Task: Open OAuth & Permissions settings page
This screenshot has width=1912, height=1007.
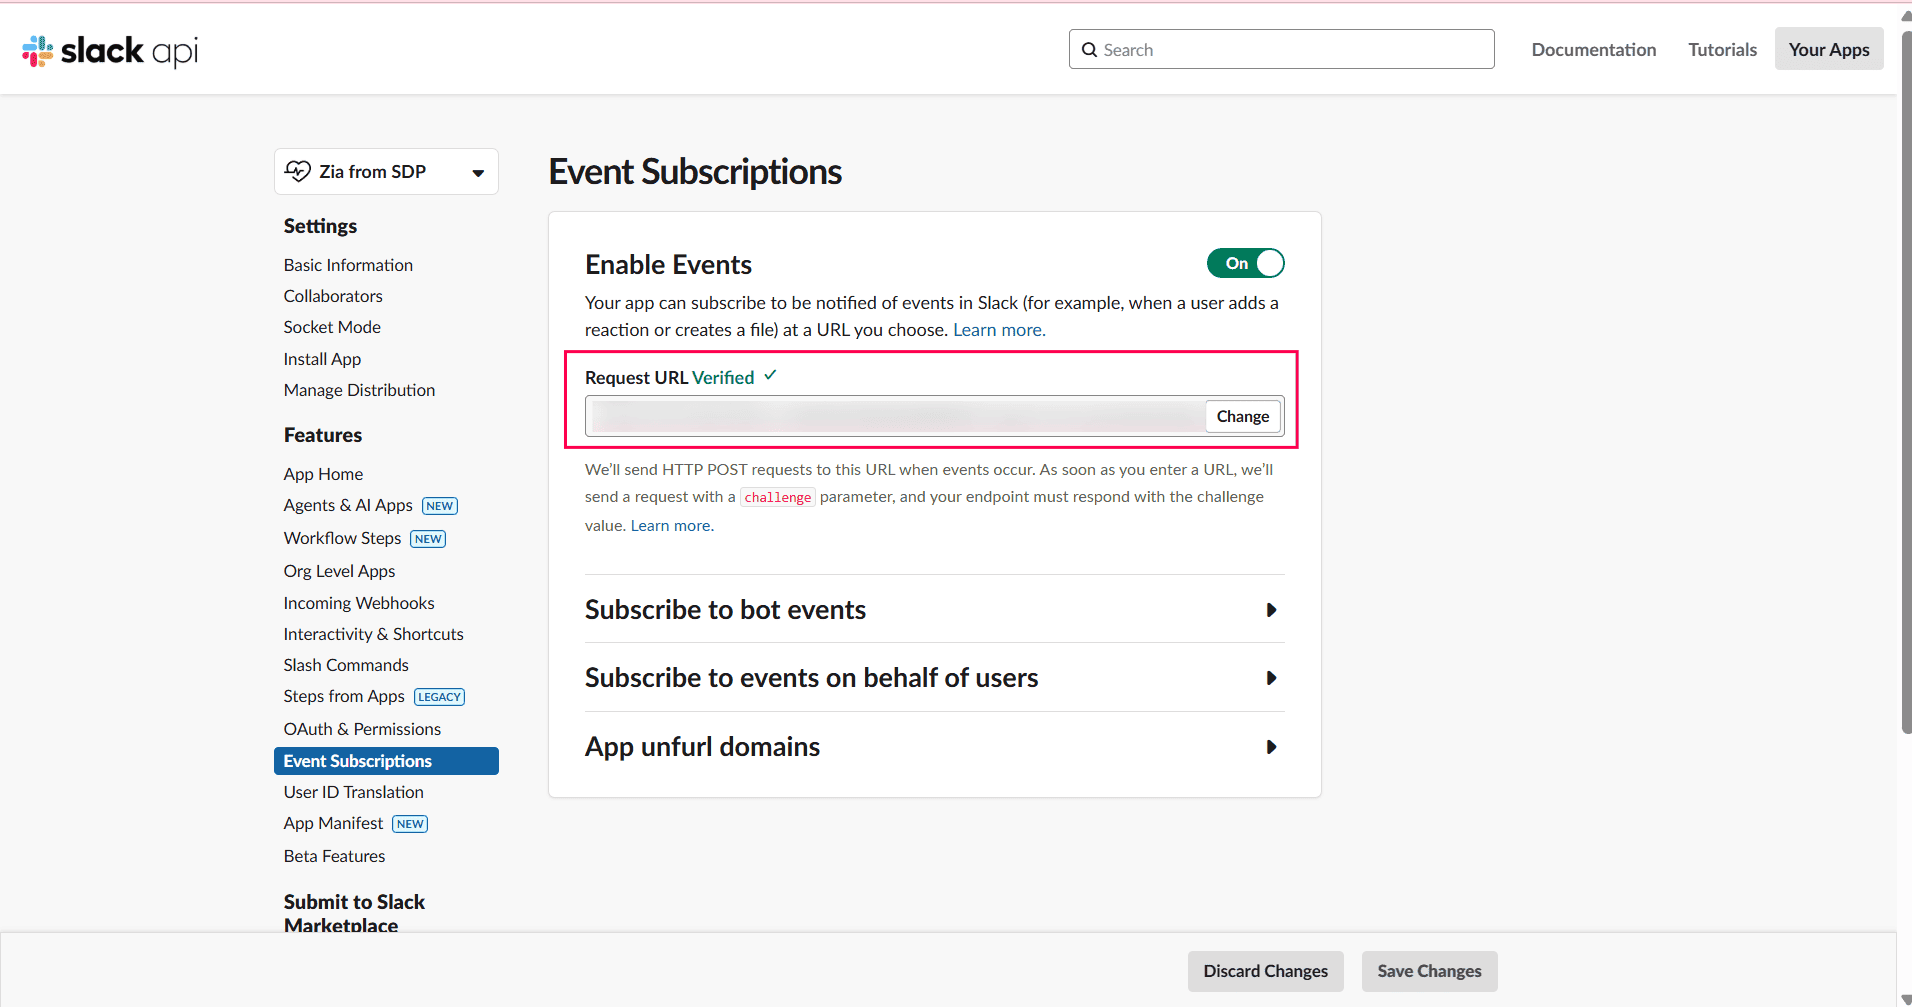Action: [362, 729]
